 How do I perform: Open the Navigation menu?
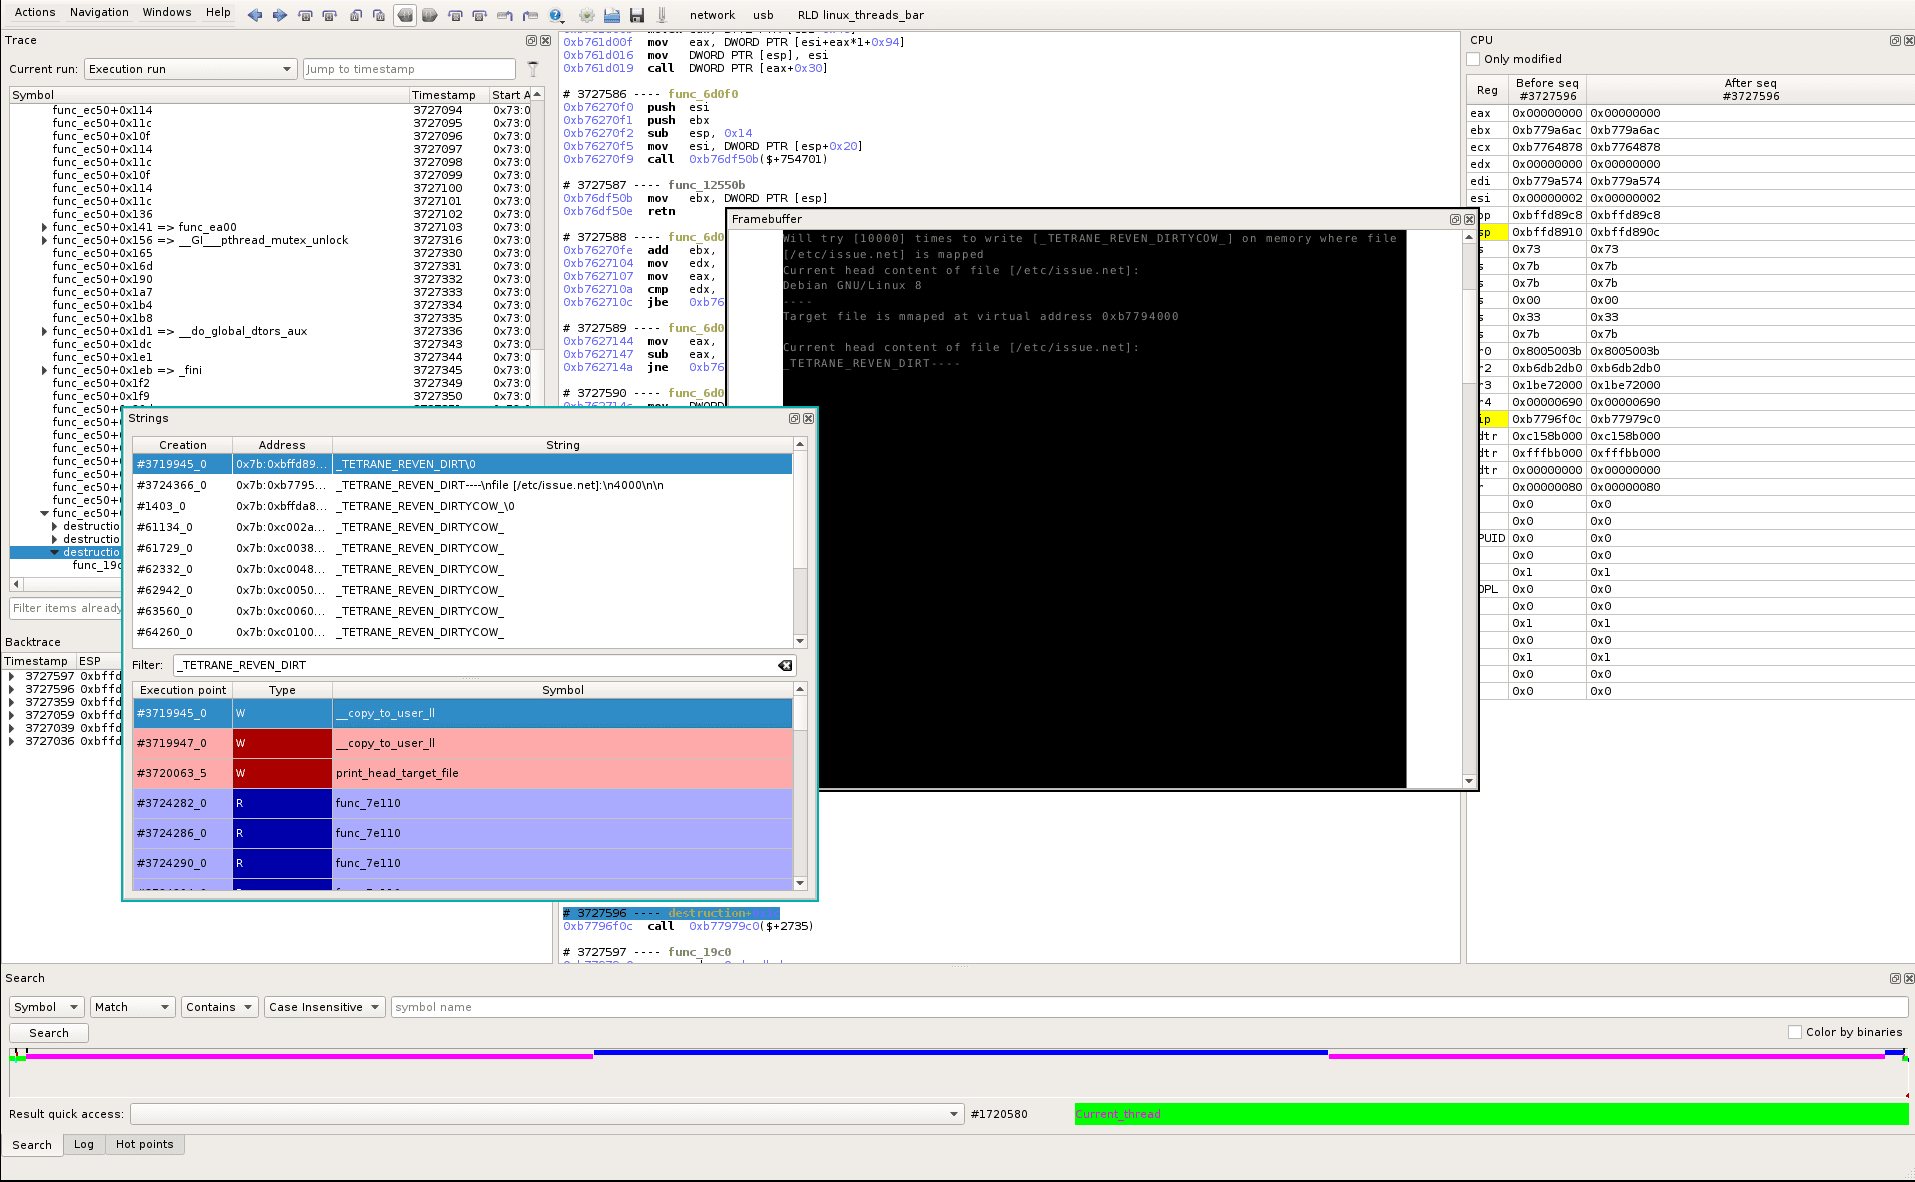pyautogui.click(x=99, y=12)
